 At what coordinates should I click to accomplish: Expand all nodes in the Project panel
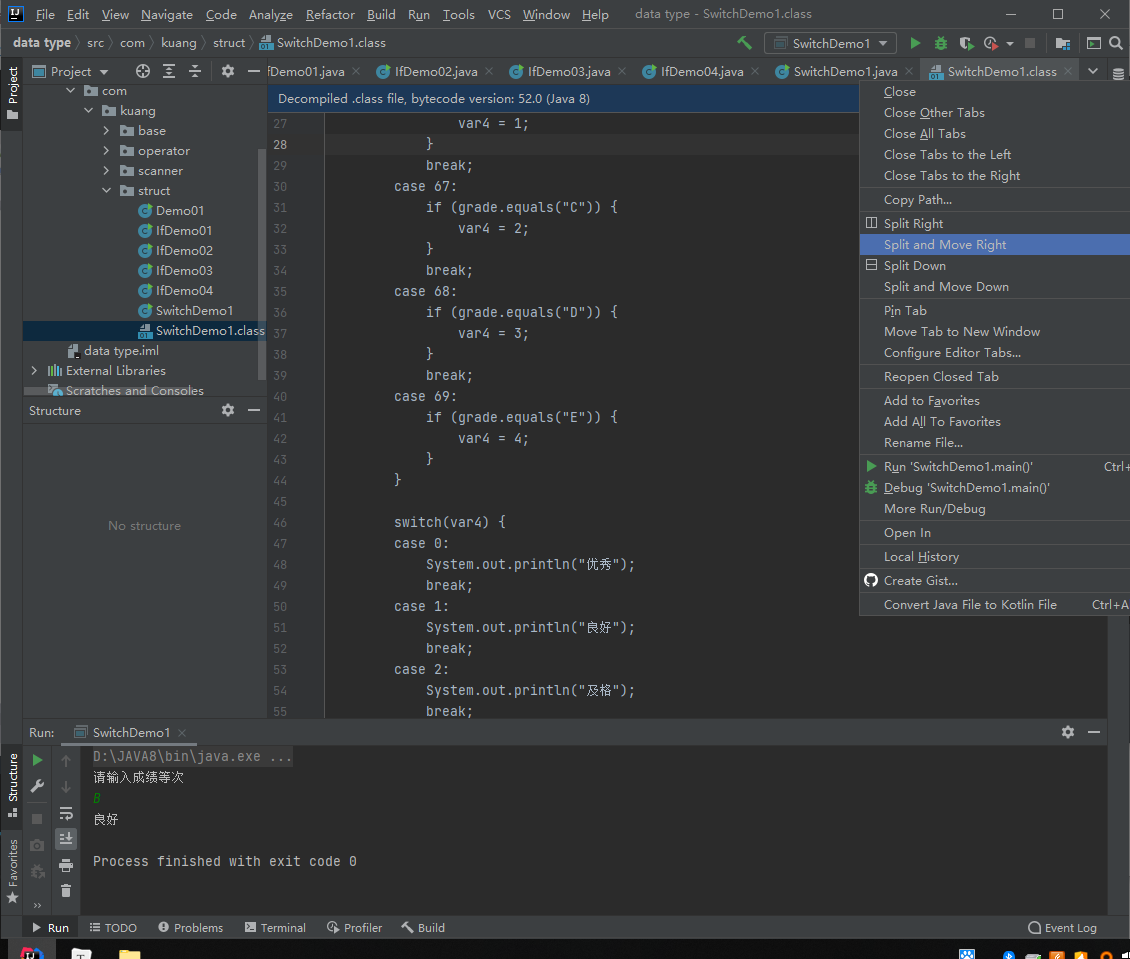tap(169, 71)
